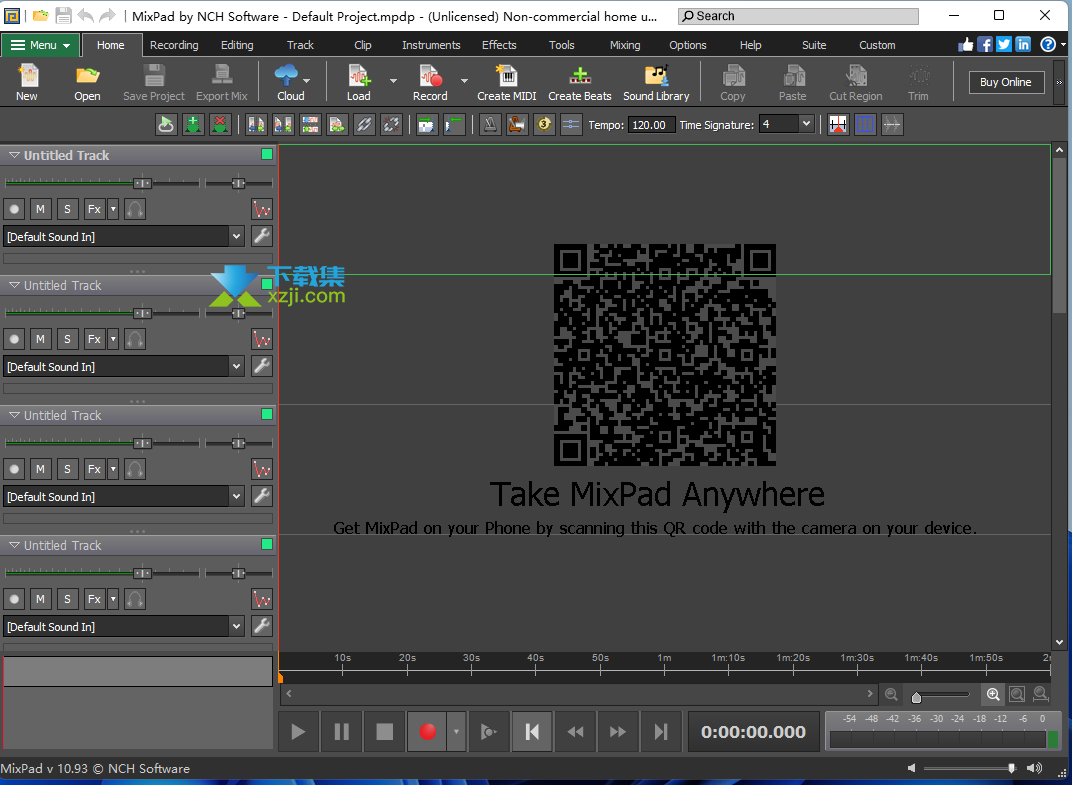Switch to the Editing tab

tap(237, 45)
